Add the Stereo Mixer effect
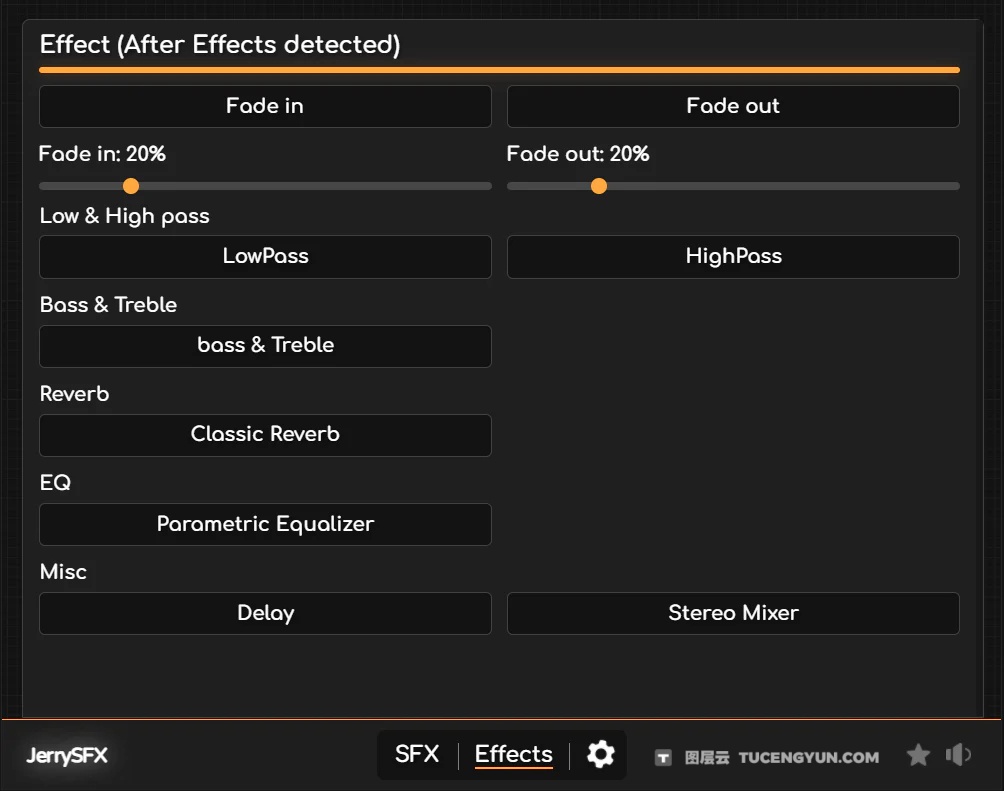The width and height of the screenshot is (1004, 791). pos(733,613)
